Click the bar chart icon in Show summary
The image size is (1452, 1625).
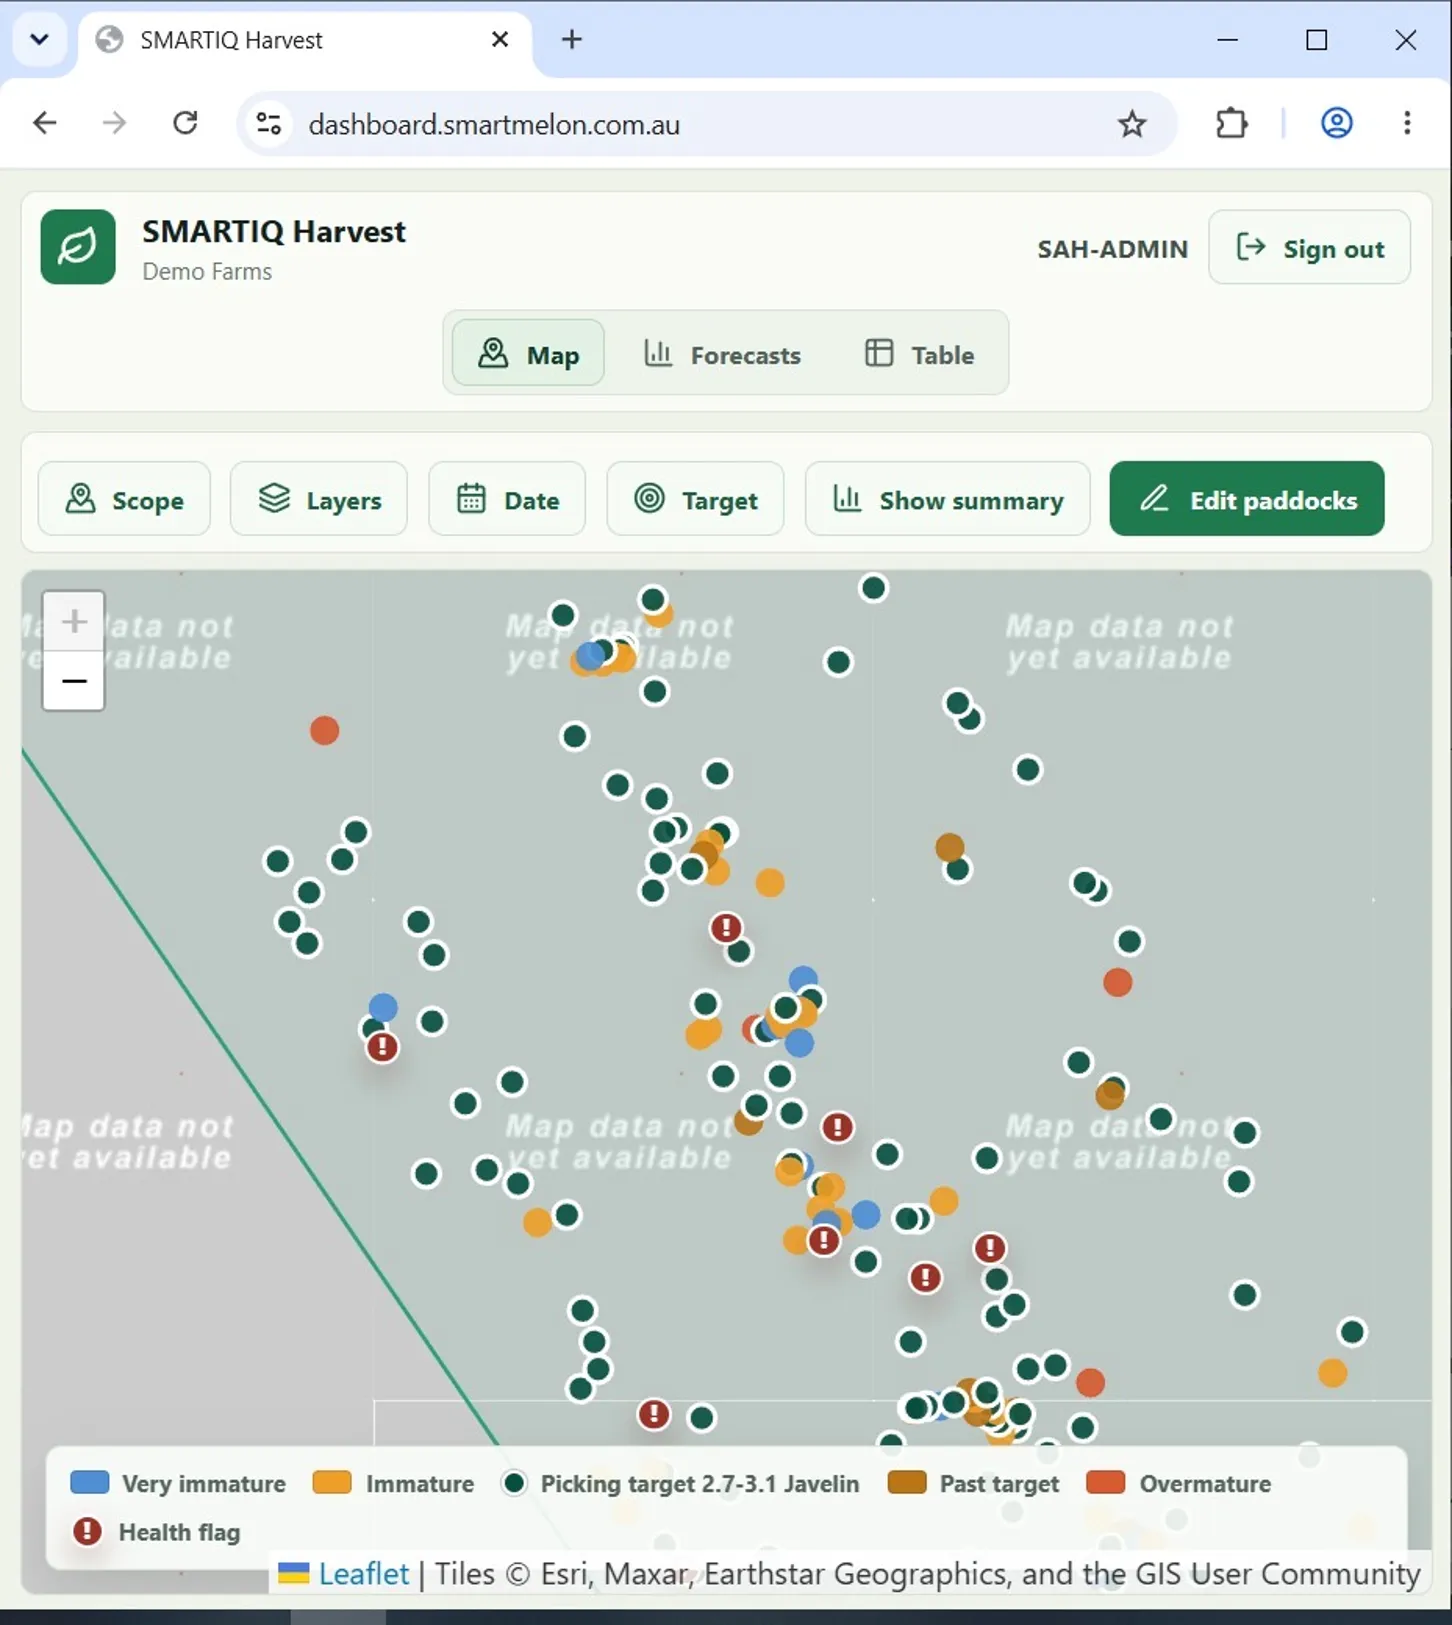[847, 498]
